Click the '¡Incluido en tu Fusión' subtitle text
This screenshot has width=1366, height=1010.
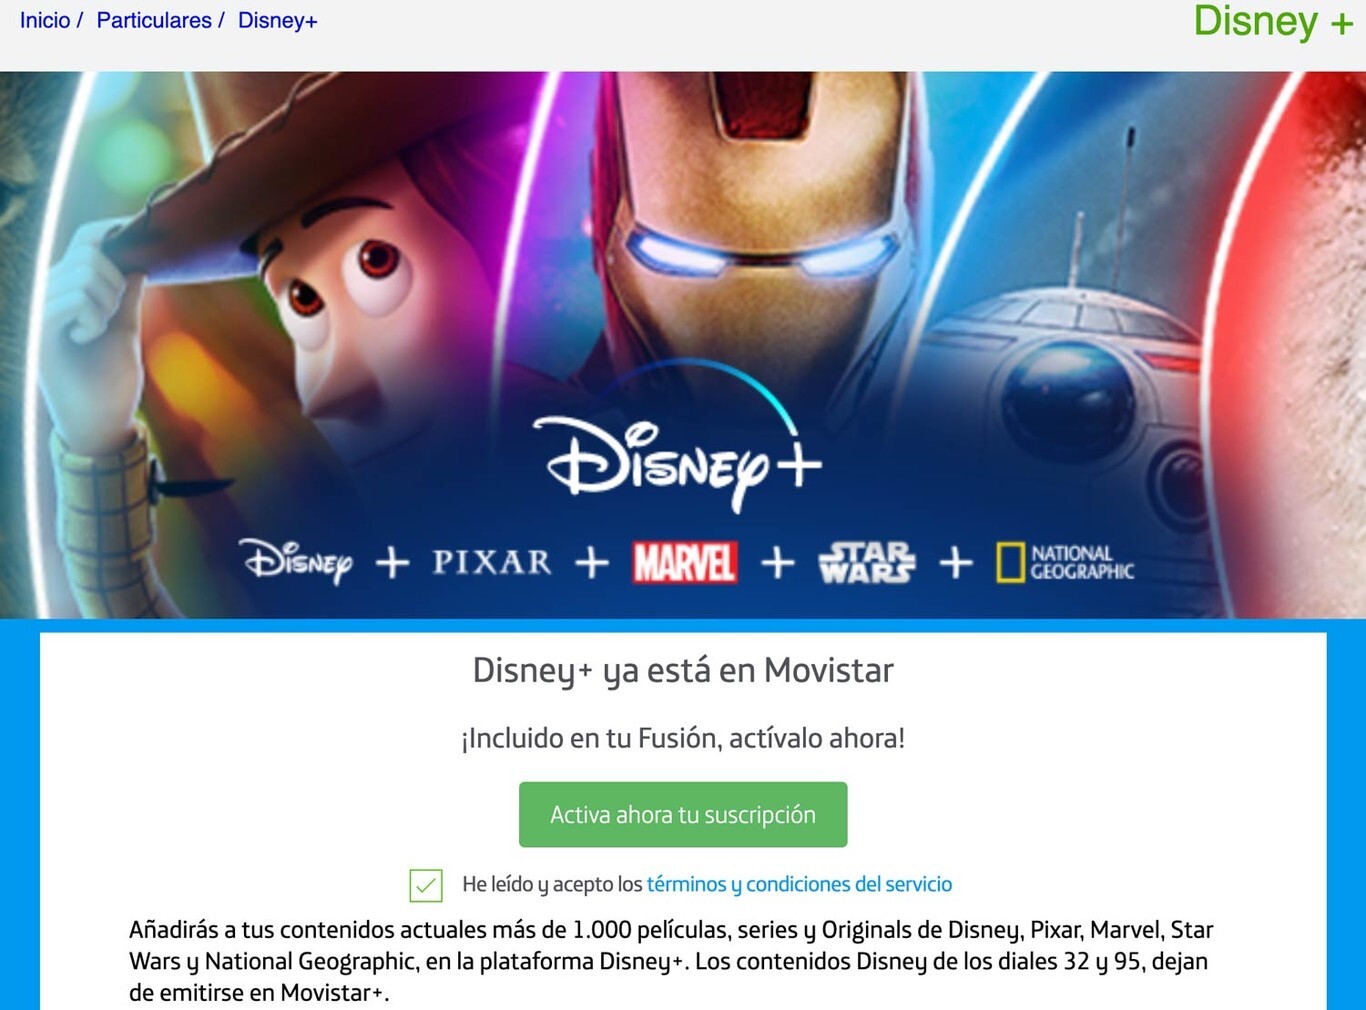point(683,738)
